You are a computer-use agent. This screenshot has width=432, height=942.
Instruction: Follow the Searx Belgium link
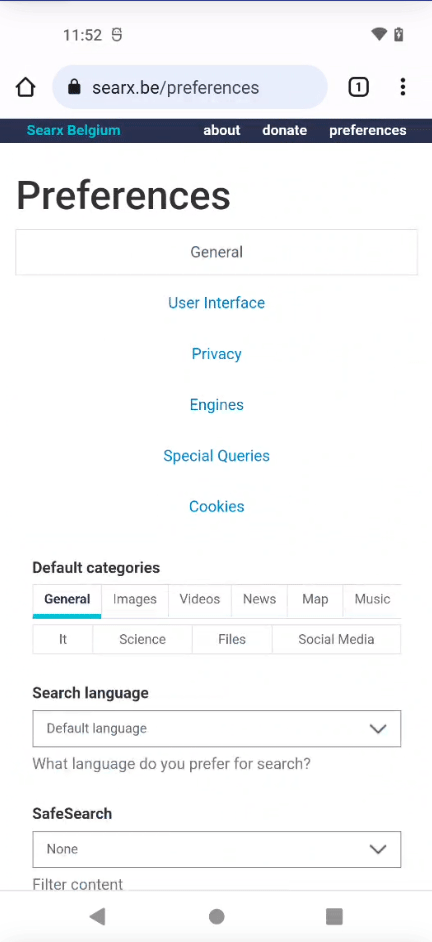(x=73, y=130)
